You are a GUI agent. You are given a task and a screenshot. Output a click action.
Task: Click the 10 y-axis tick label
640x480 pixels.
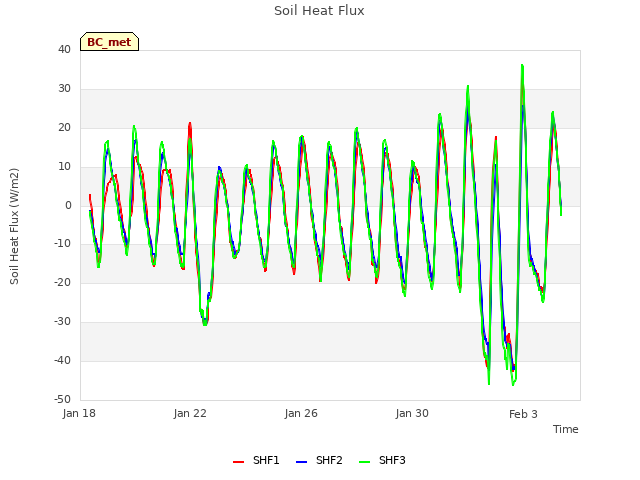coord(64,167)
